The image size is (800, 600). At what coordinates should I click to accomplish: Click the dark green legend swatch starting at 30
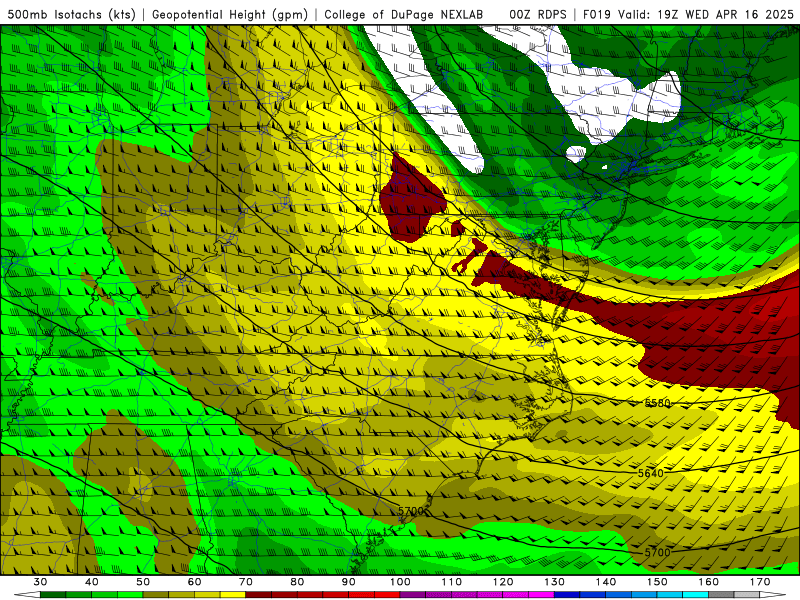point(53,595)
